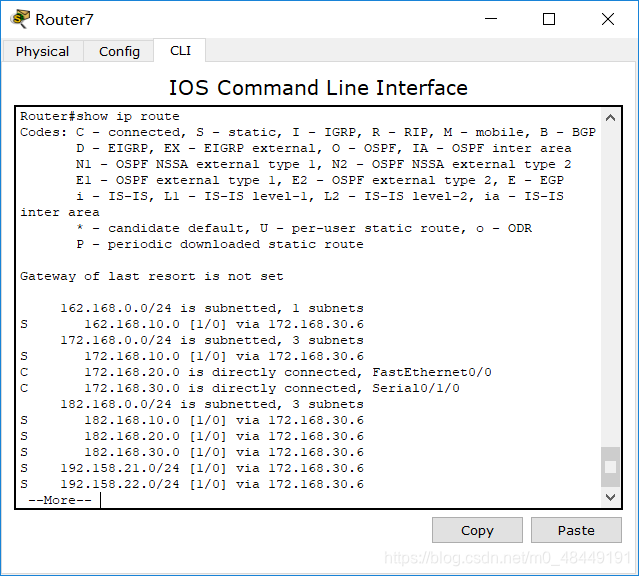
Task: Select the CLI tab
Action: coord(180,51)
